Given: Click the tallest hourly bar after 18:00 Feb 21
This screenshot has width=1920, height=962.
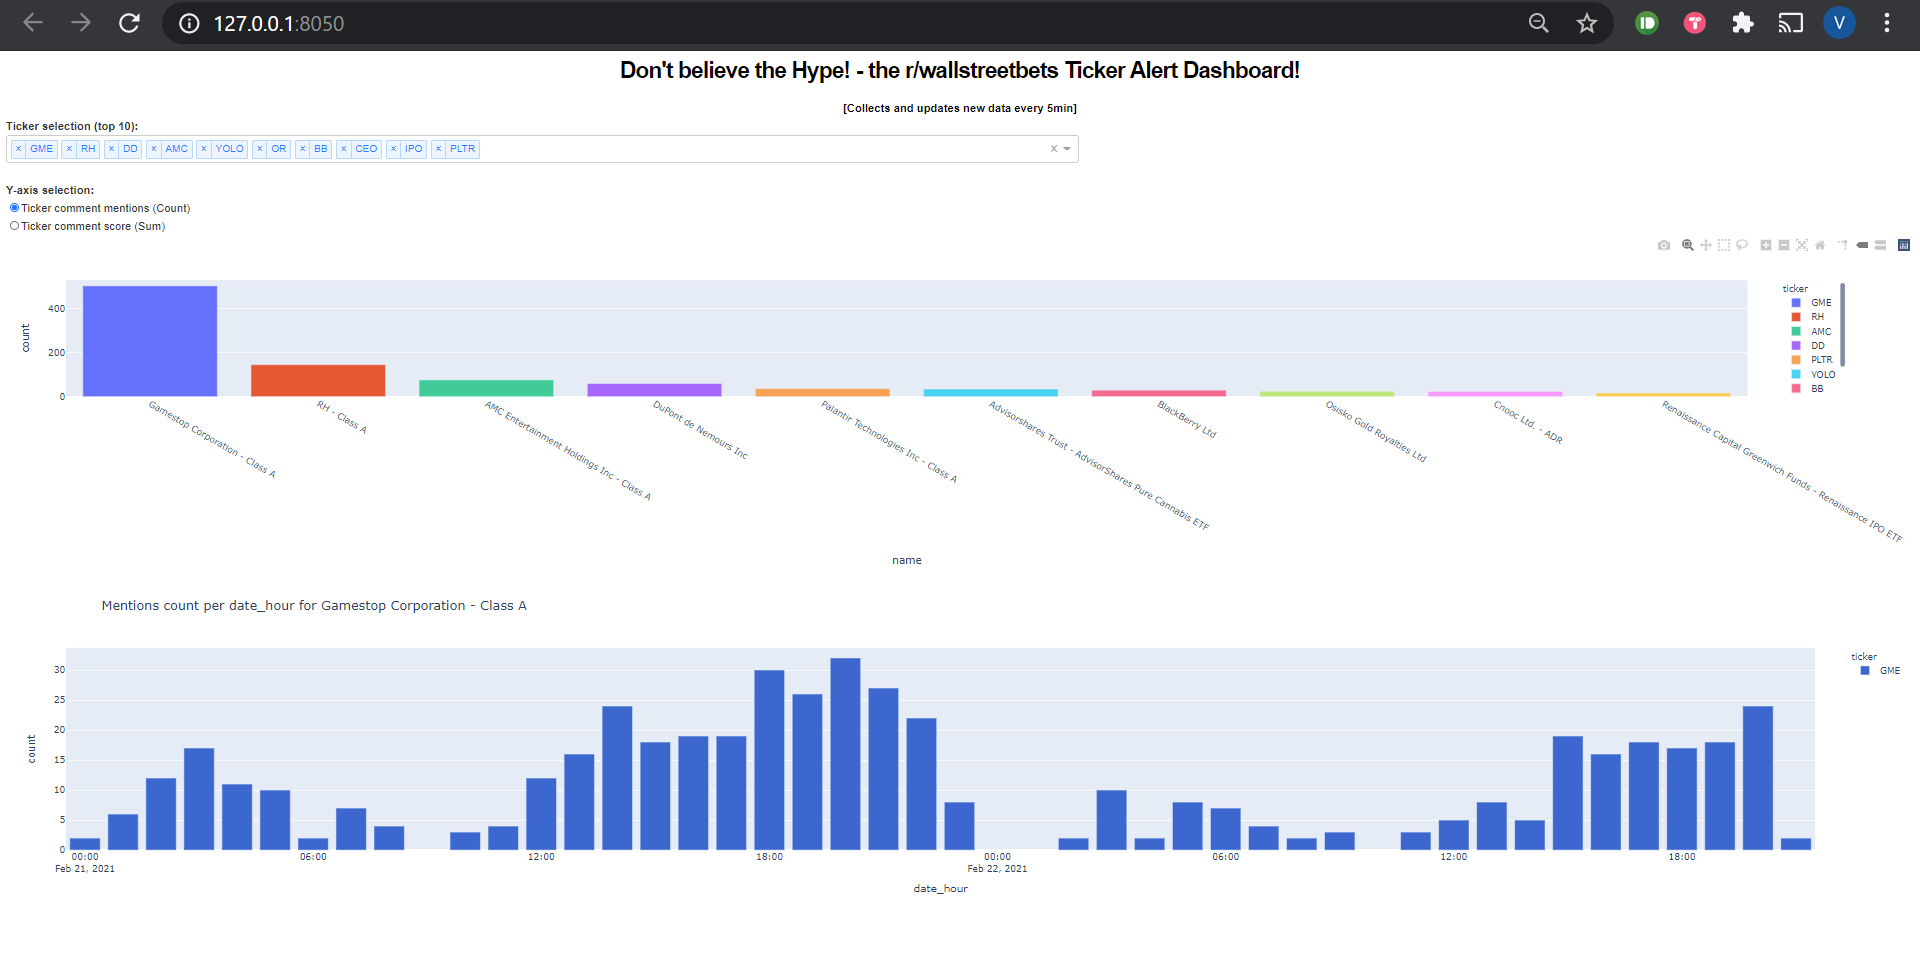Looking at the screenshot, I should 845,754.
